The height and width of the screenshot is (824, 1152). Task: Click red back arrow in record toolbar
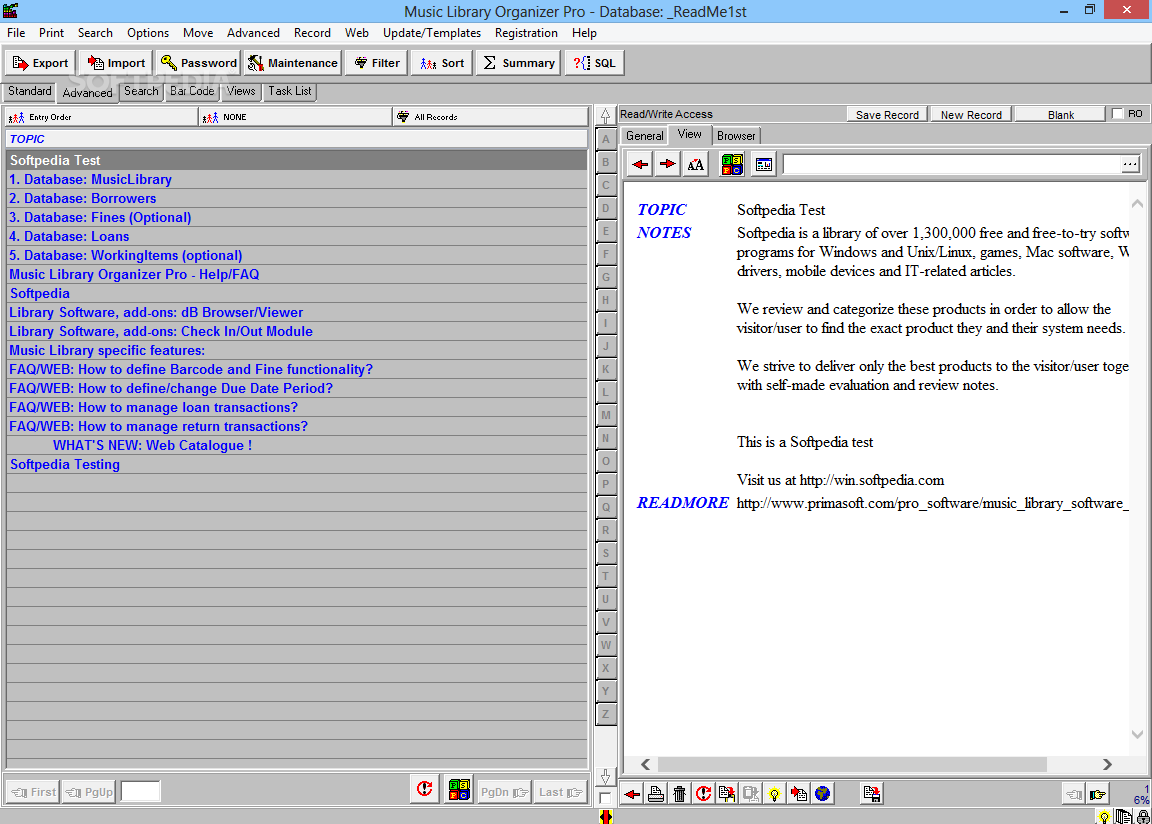[633, 794]
